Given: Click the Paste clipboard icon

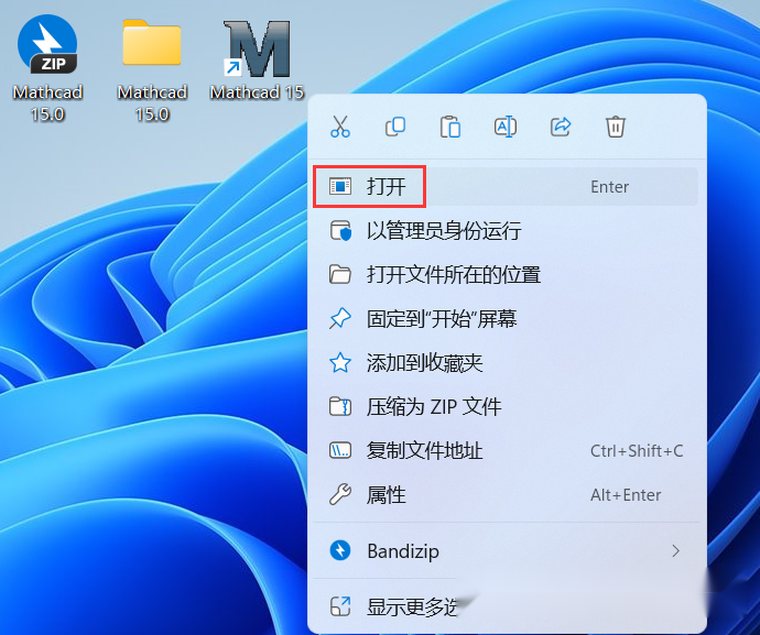Looking at the screenshot, I should [451, 127].
